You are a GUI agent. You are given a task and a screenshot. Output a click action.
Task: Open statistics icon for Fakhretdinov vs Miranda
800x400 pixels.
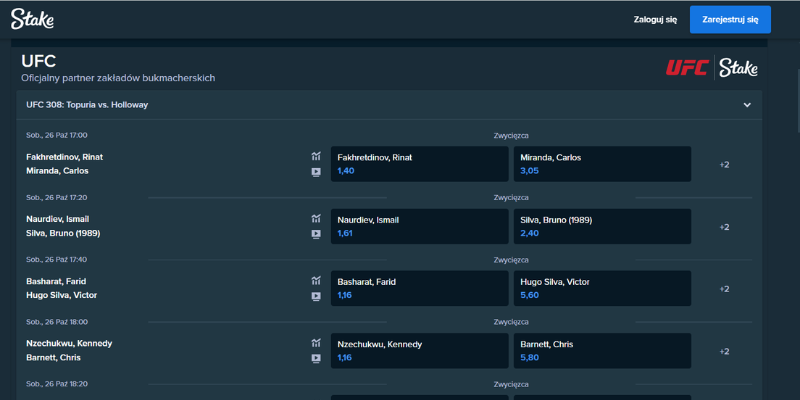315,156
